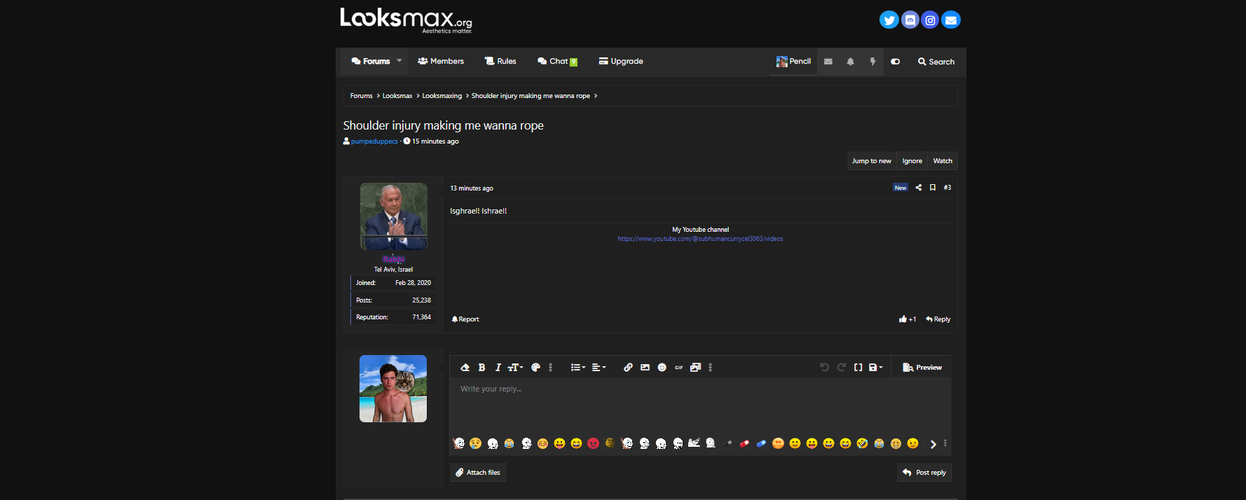Open the text color palette
1246x500 pixels.
pos(535,368)
